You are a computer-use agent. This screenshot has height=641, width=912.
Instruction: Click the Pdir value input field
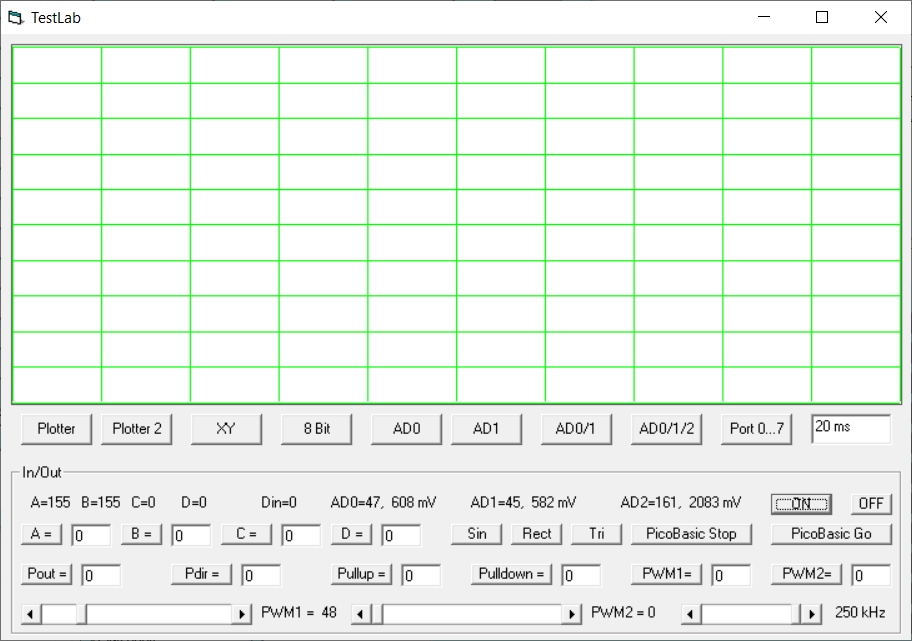[260, 575]
